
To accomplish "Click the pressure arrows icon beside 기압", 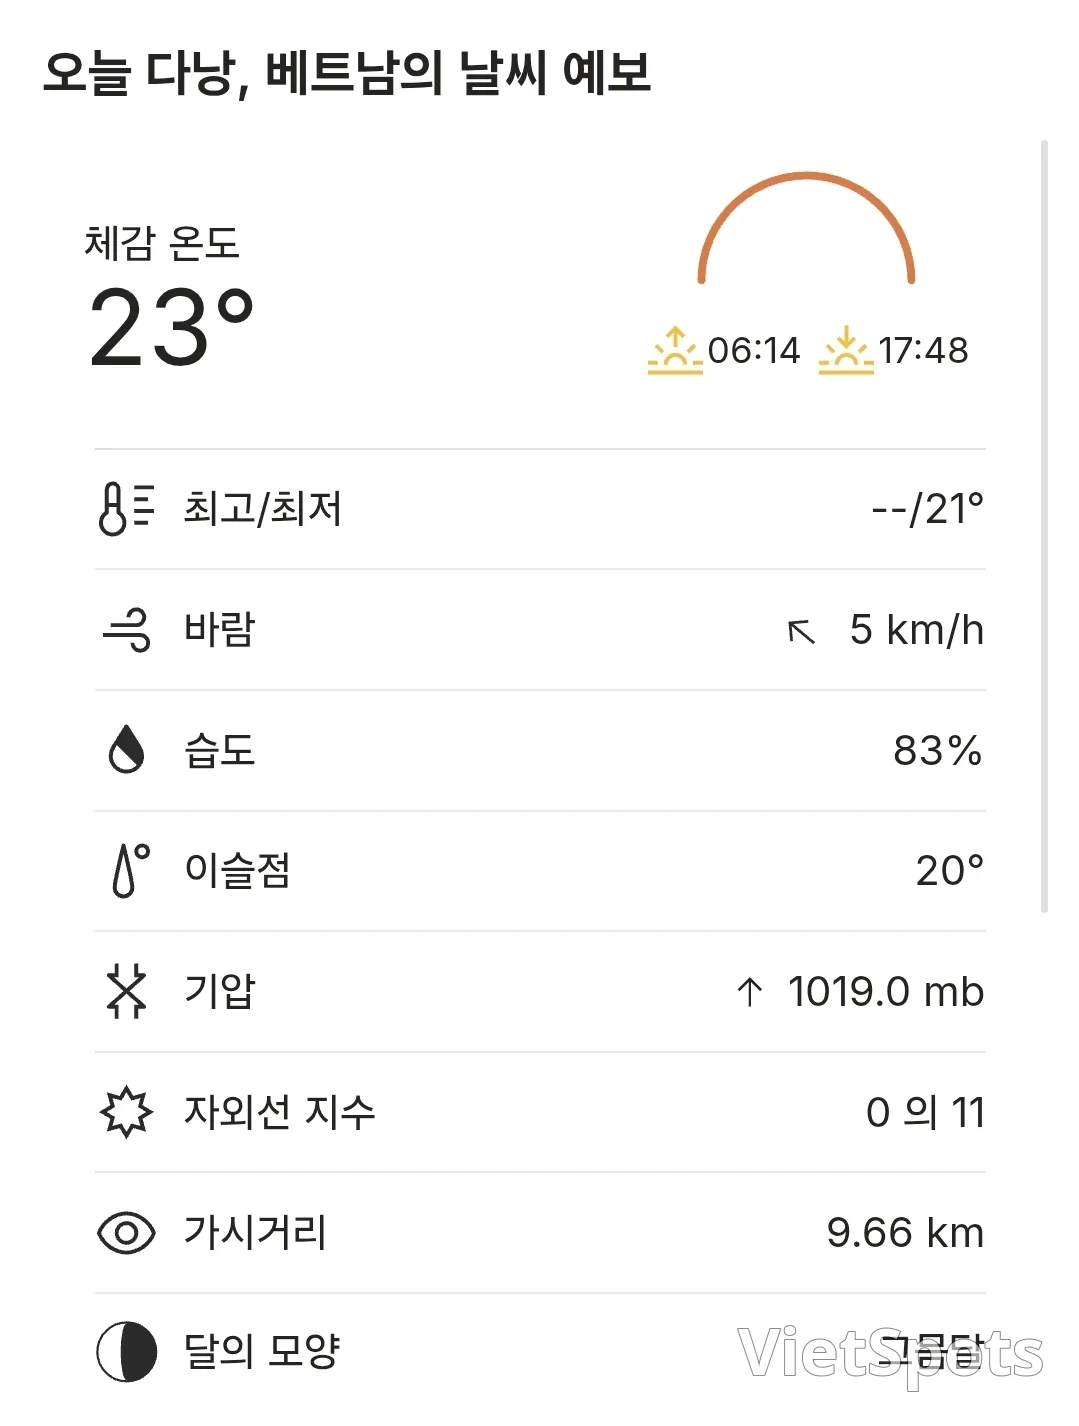I will click(127, 991).
